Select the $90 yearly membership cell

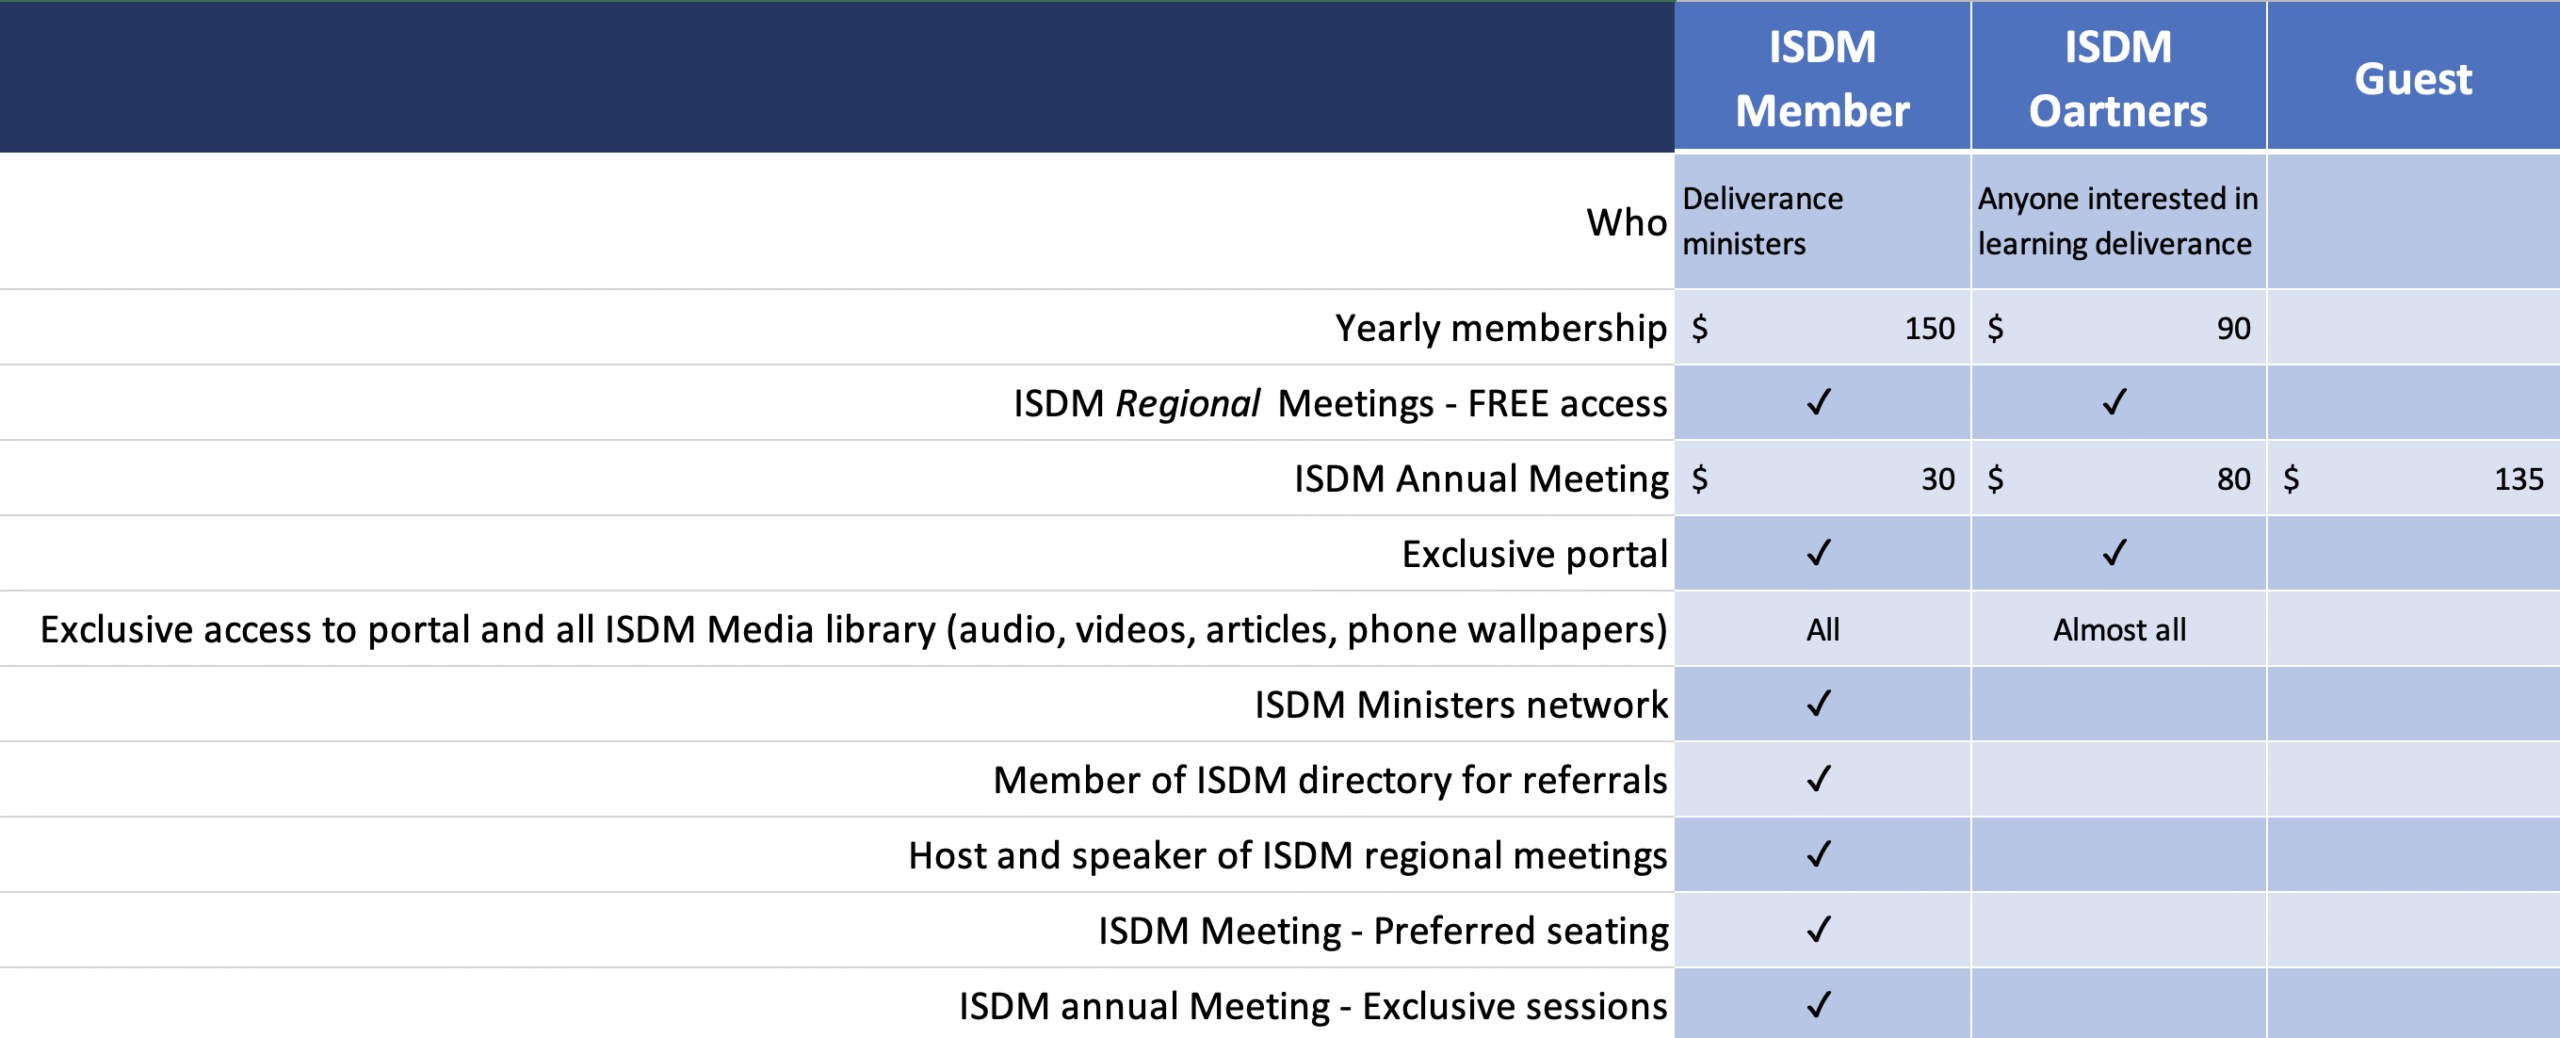2117,328
